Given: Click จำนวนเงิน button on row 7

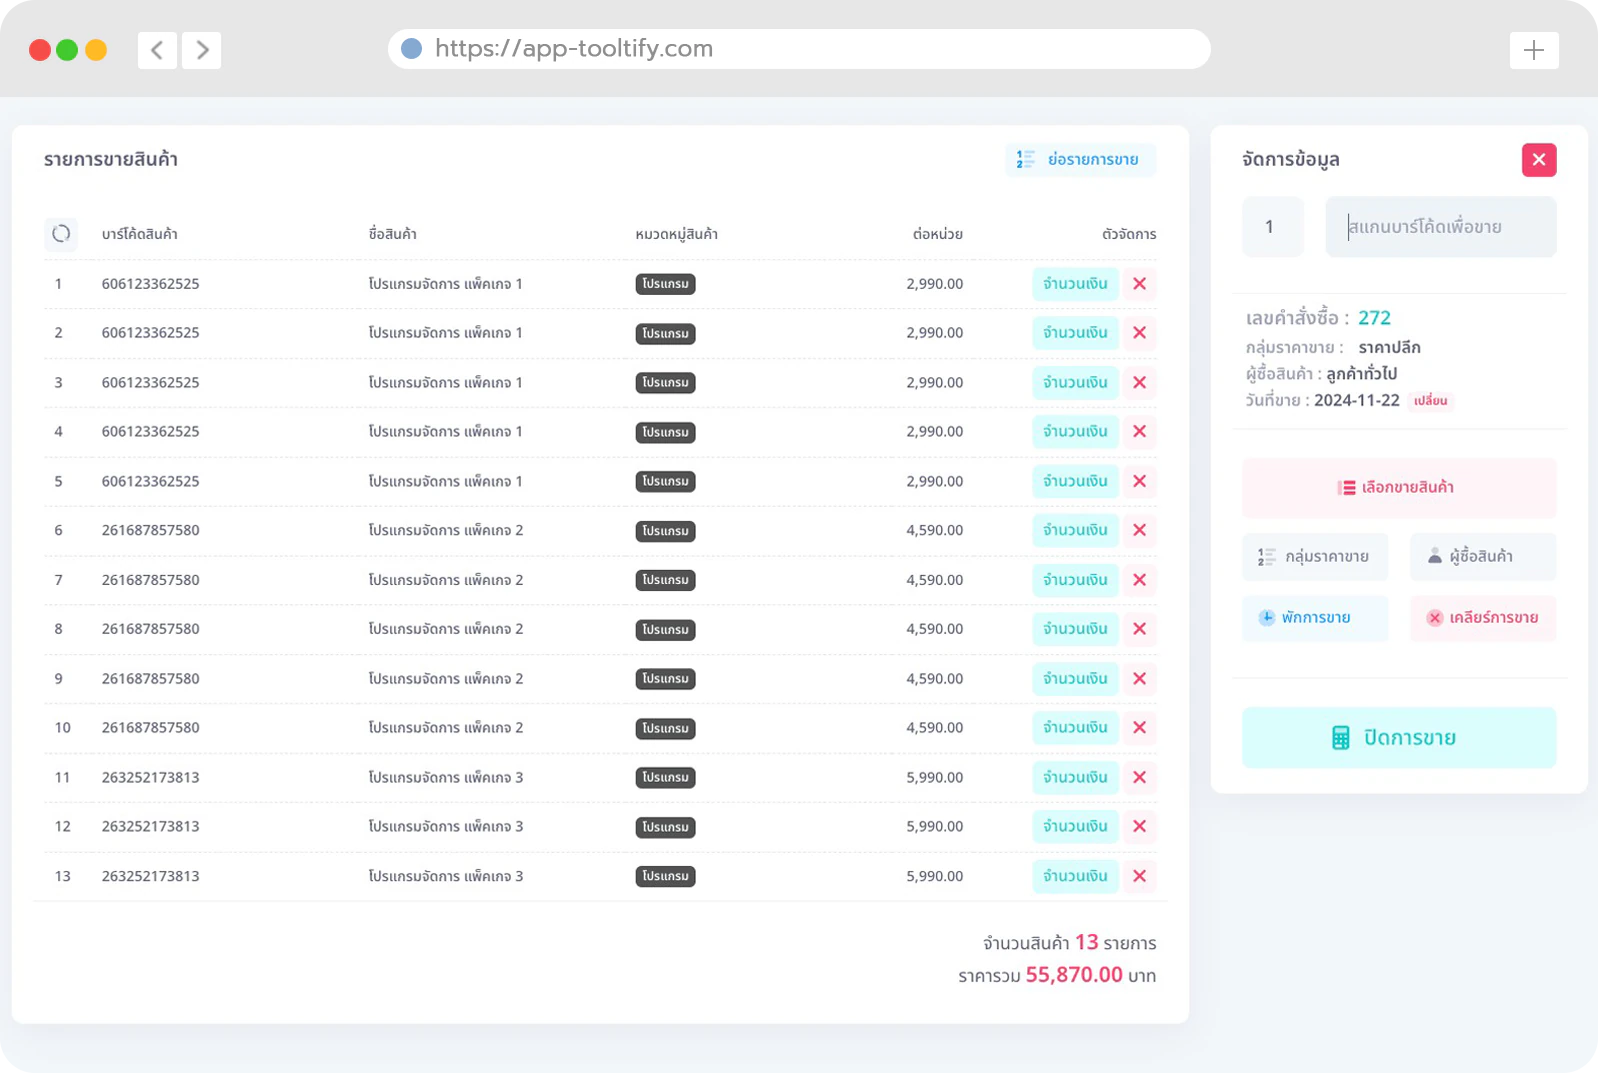Looking at the screenshot, I should click(1075, 580).
